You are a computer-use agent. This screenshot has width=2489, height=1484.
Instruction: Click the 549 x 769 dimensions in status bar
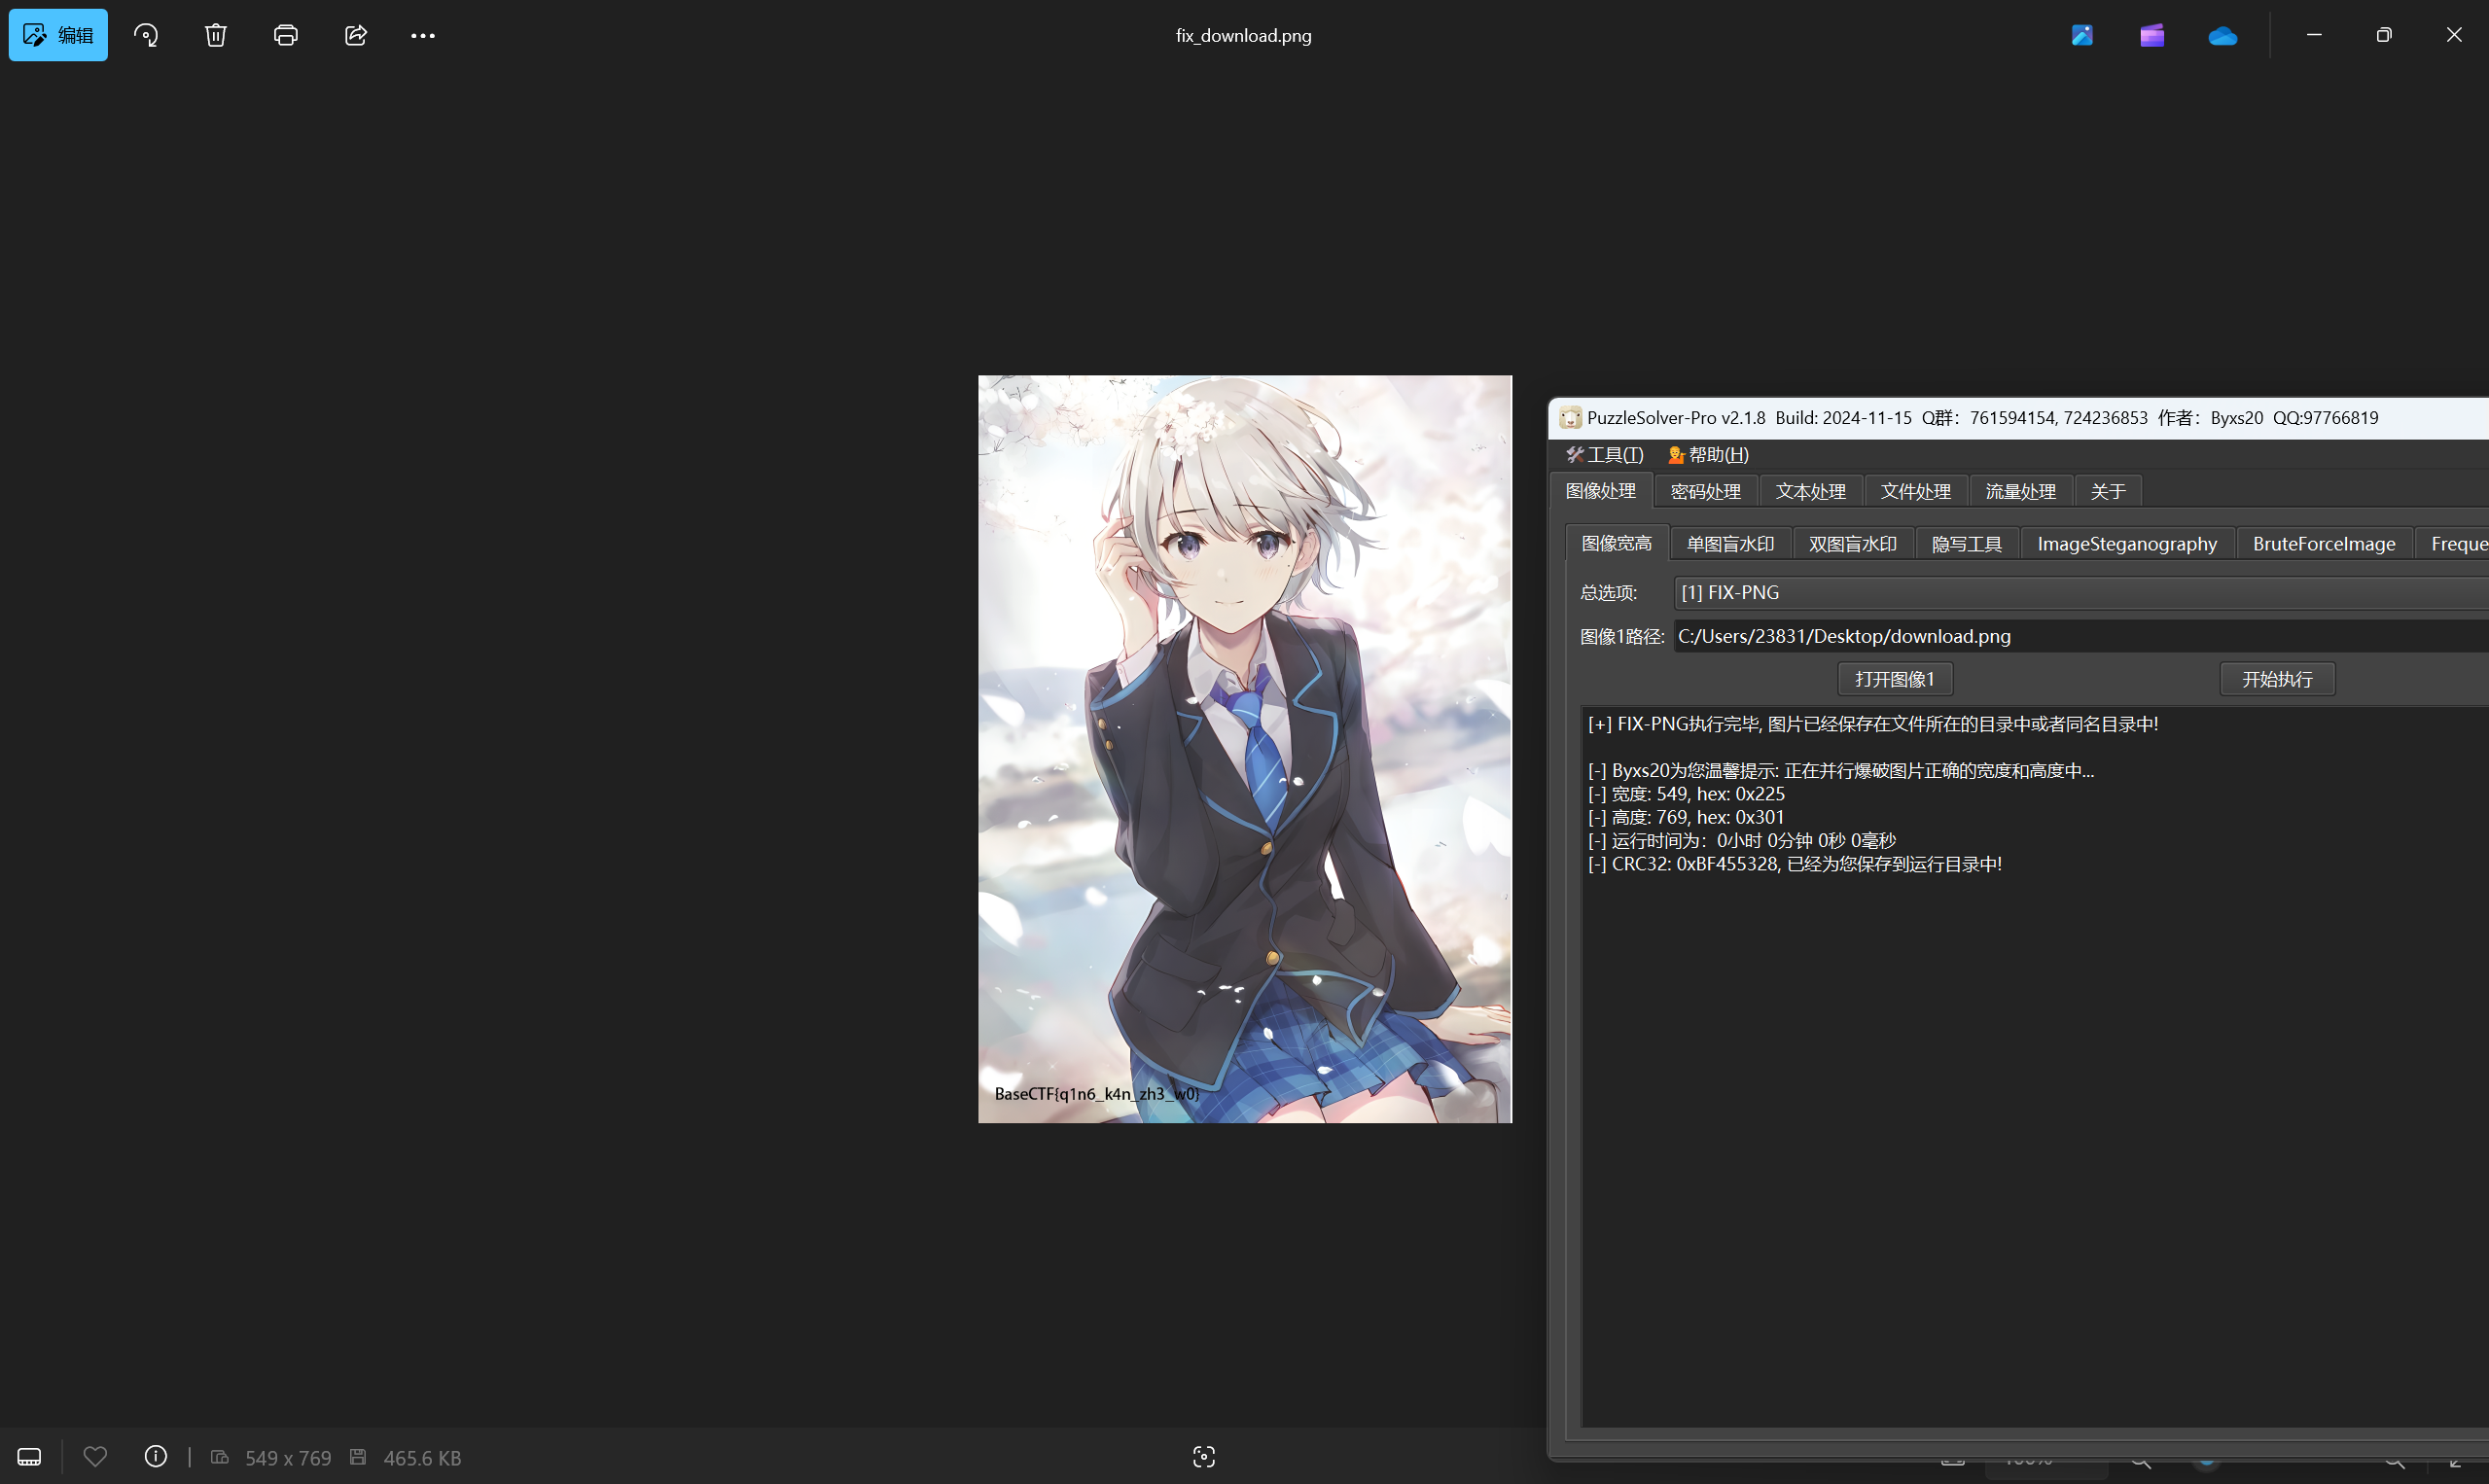tap(288, 1458)
